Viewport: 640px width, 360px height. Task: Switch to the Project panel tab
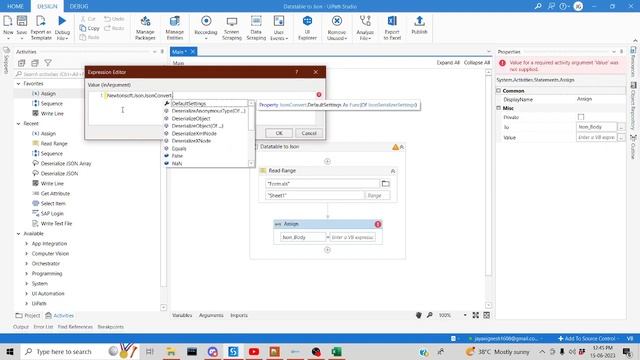coord(27,316)
